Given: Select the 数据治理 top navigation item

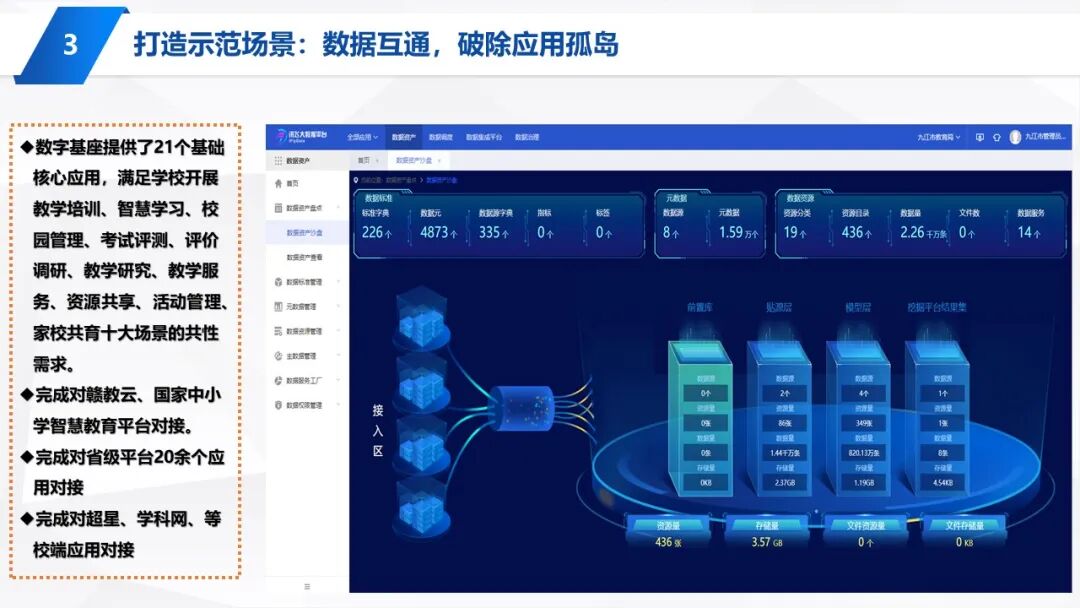Looking at the screenshot, I should [x=526, y=135].
